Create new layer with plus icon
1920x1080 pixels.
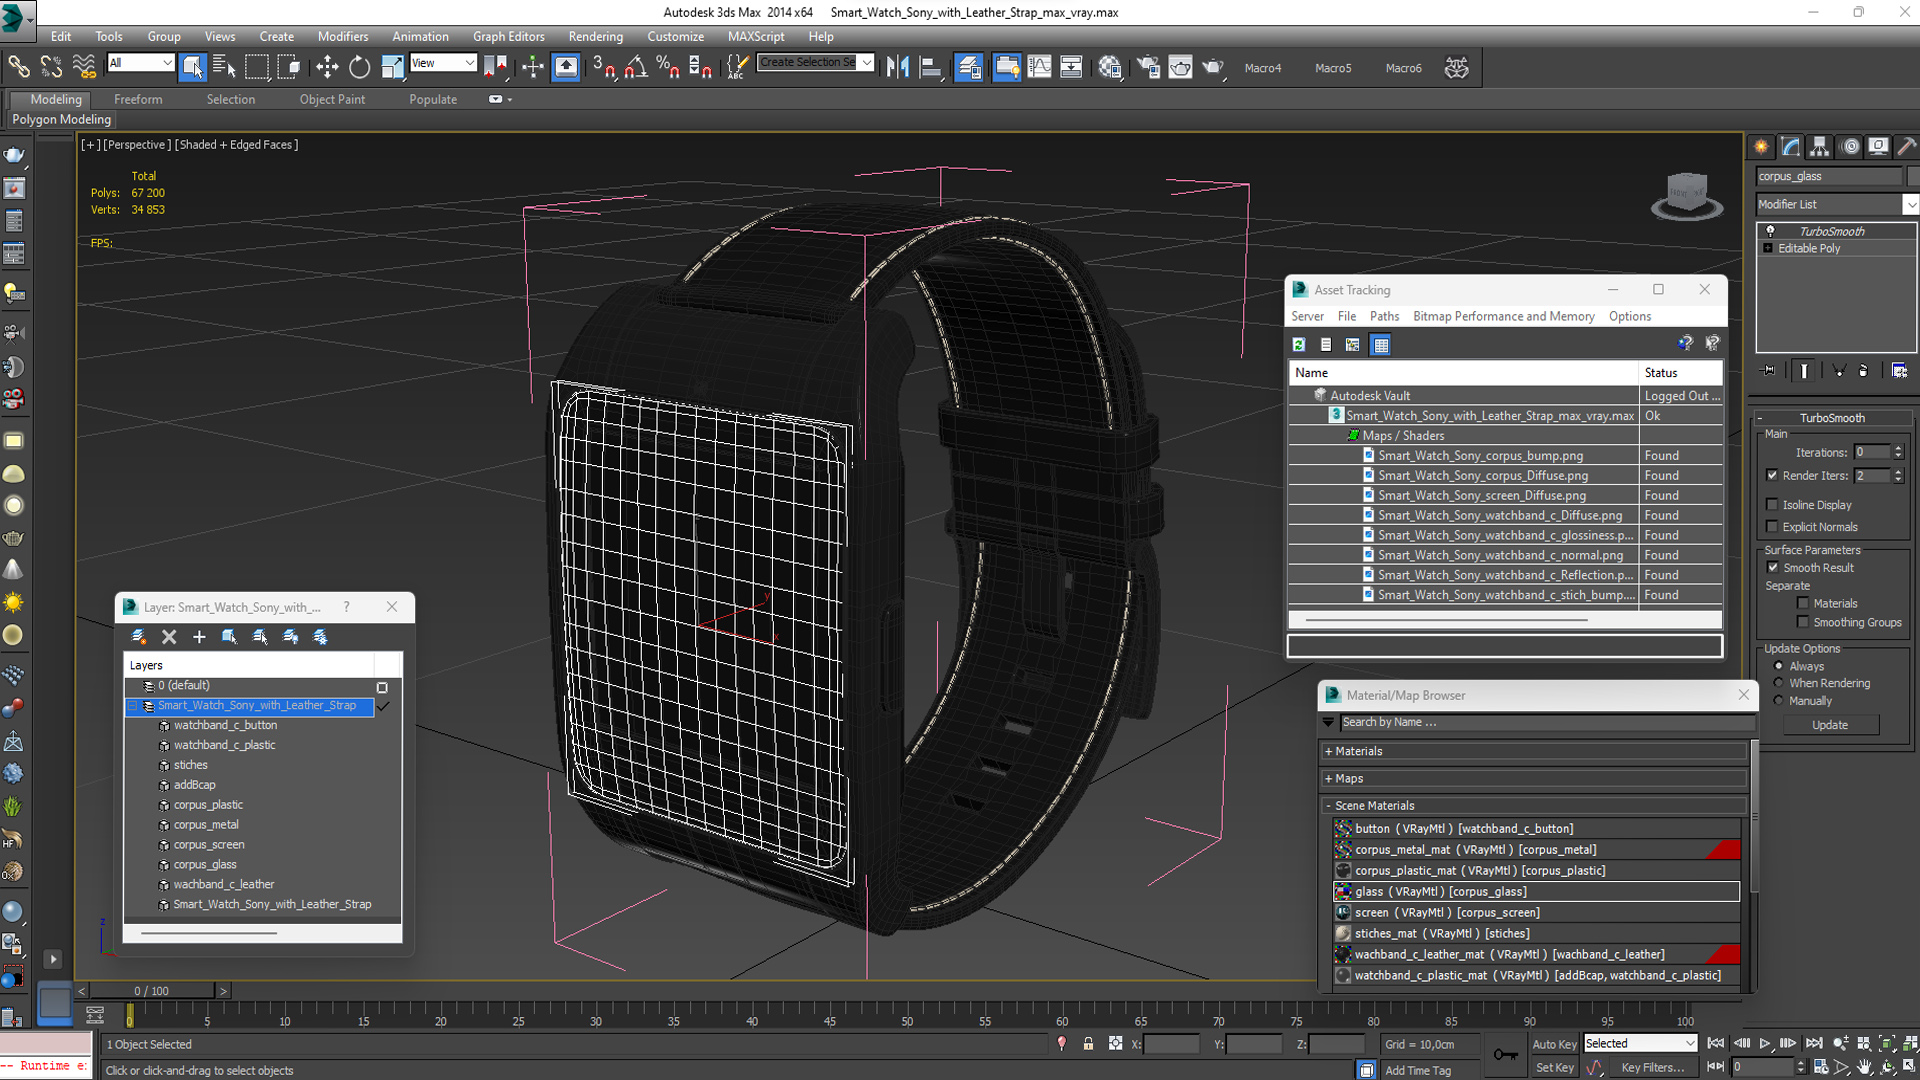[199, 637]
